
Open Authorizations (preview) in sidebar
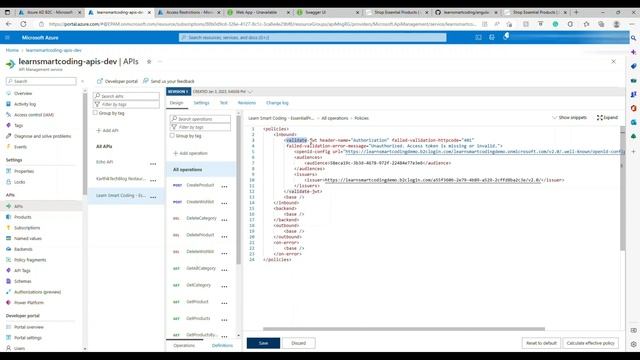pyautogui.click(x=38, y=292)
